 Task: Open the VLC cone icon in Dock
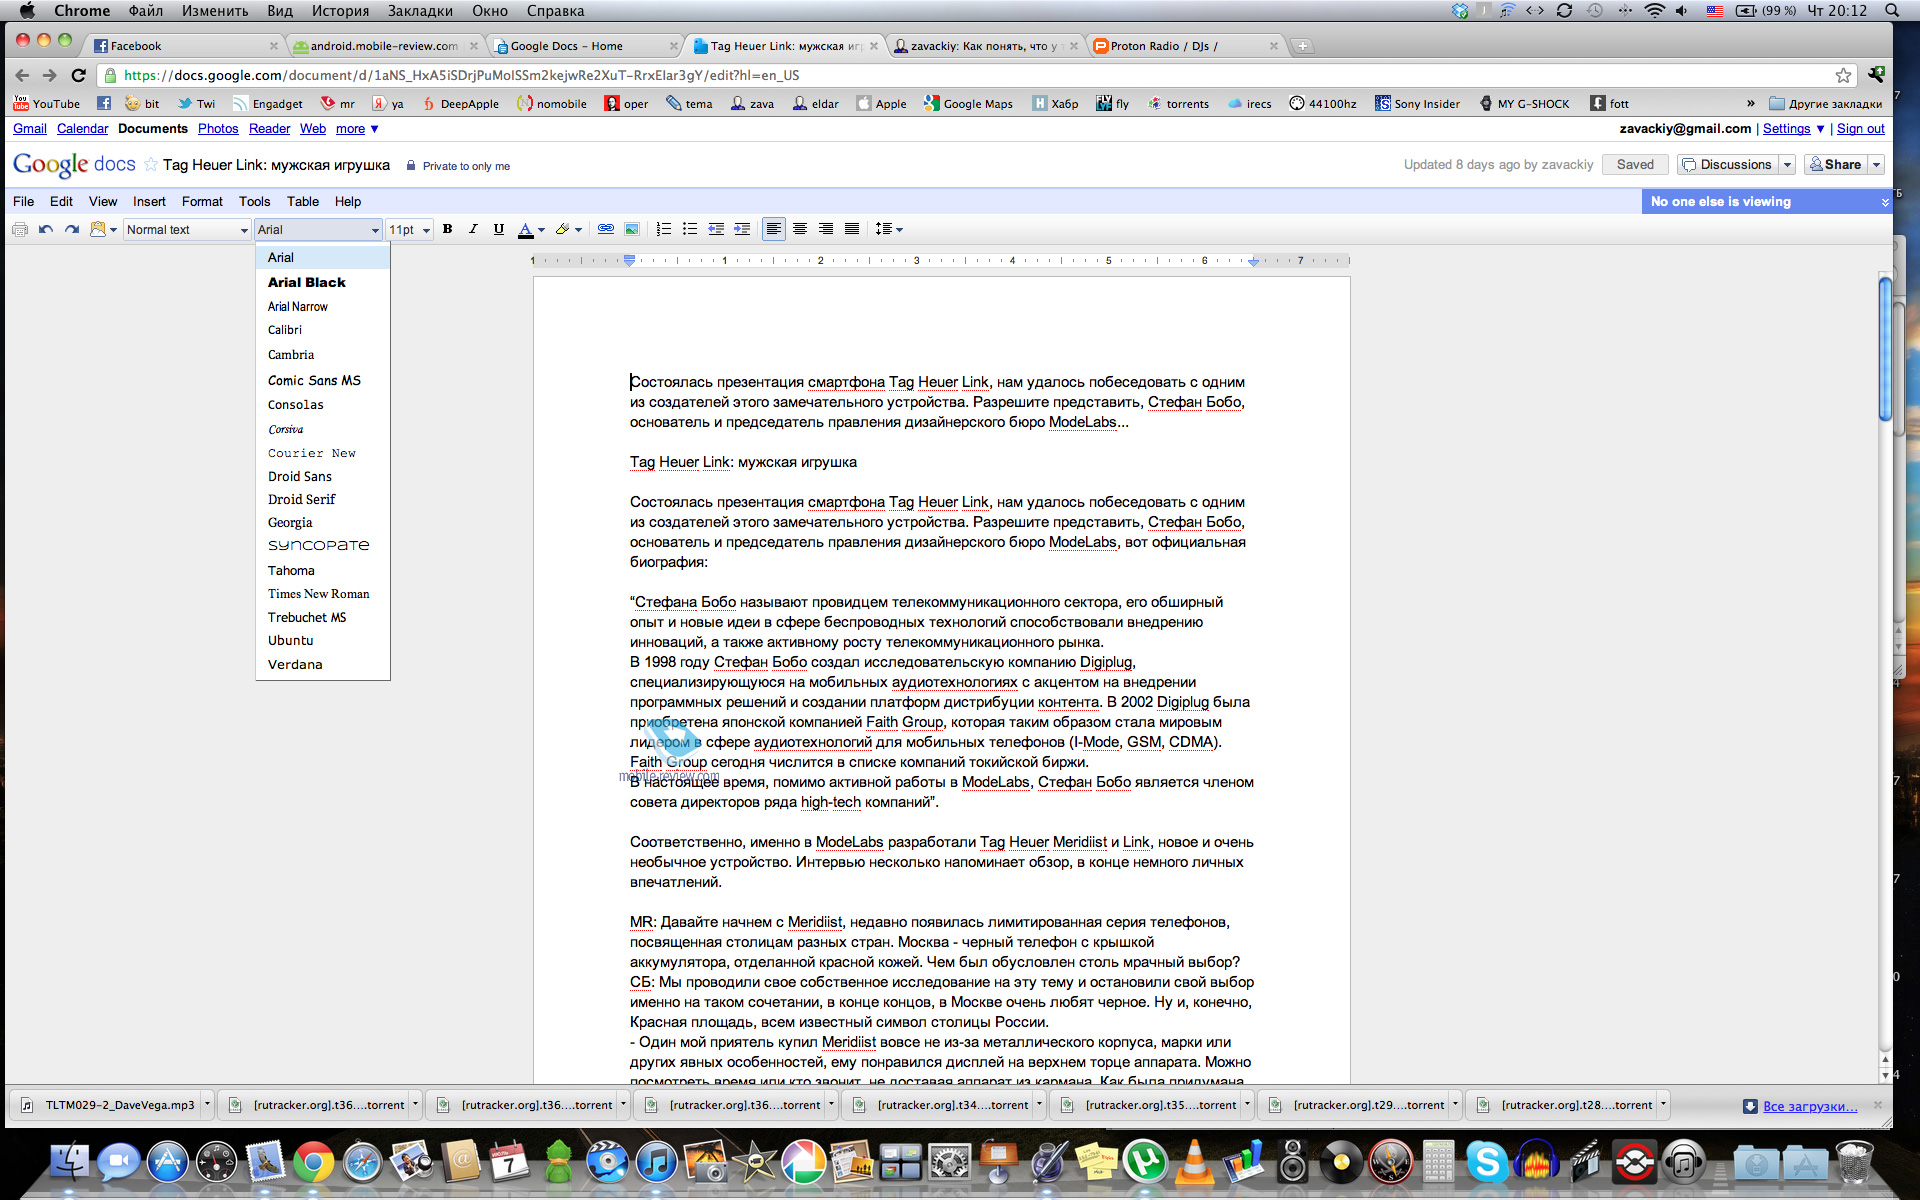pyautogui.click(x=1194, y=1162)
